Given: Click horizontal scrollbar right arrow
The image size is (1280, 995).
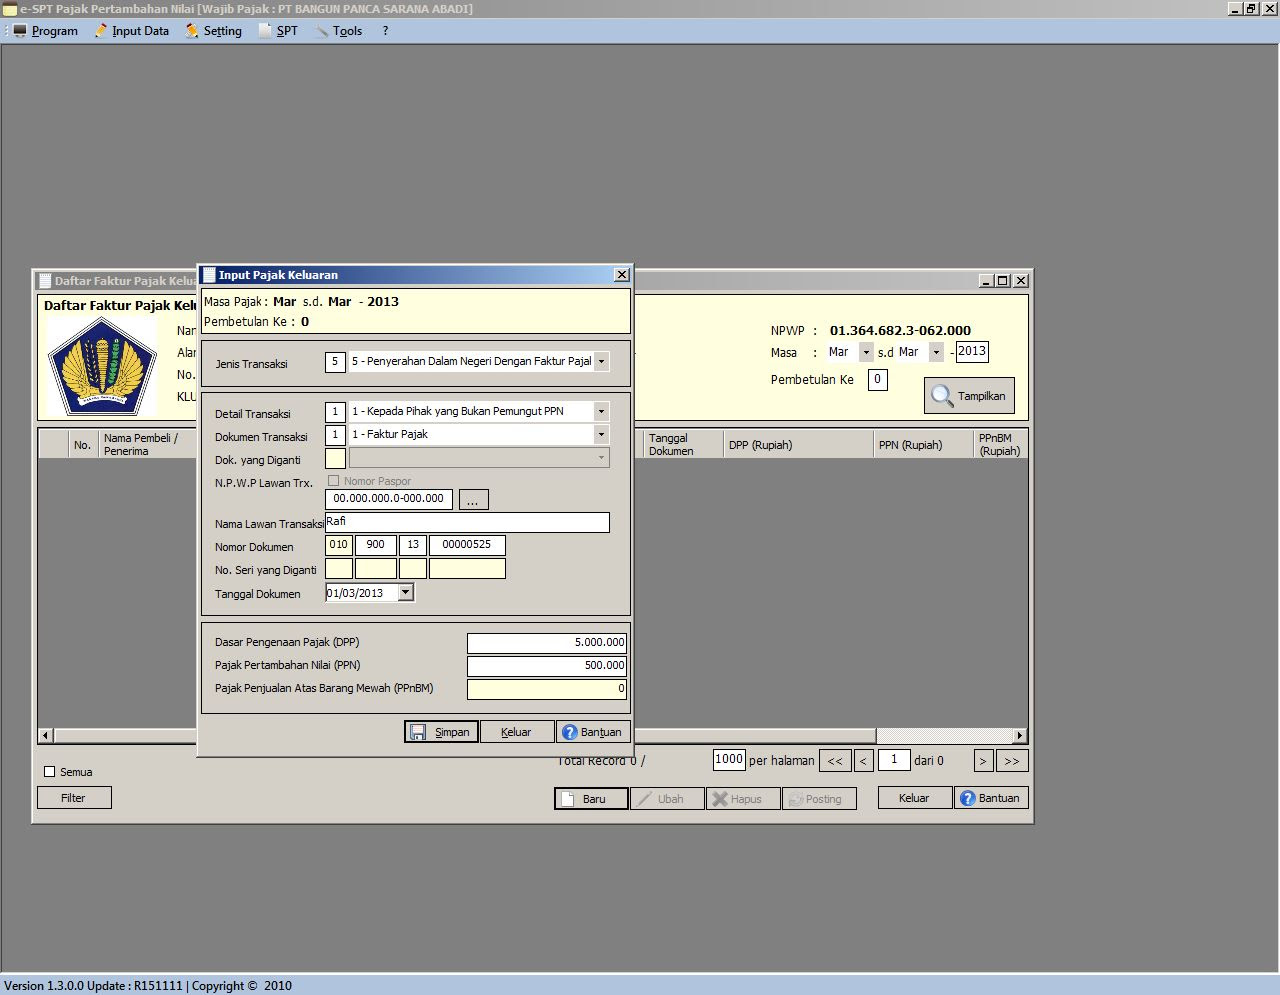Looking at the screenshot, I should 1020,736.
